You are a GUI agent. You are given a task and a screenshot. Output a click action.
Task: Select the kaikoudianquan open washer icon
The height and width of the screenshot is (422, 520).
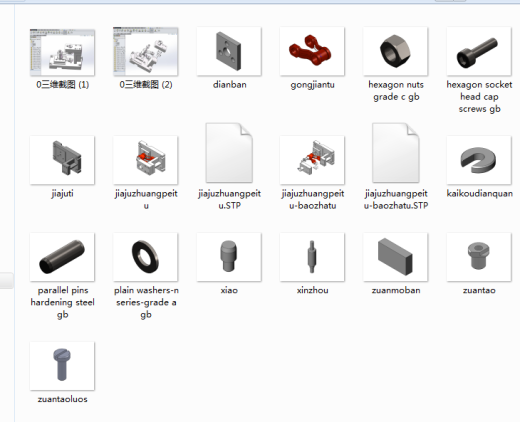point(479,160)
